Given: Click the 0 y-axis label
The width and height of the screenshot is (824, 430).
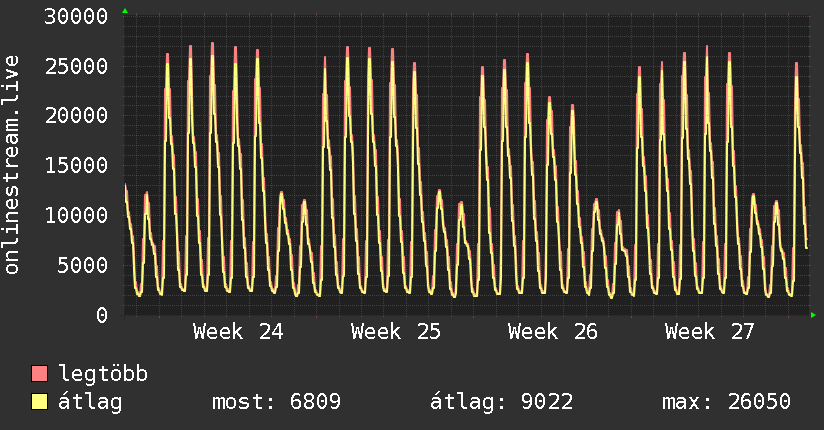Looking at the screenshot, I should 102,315.
